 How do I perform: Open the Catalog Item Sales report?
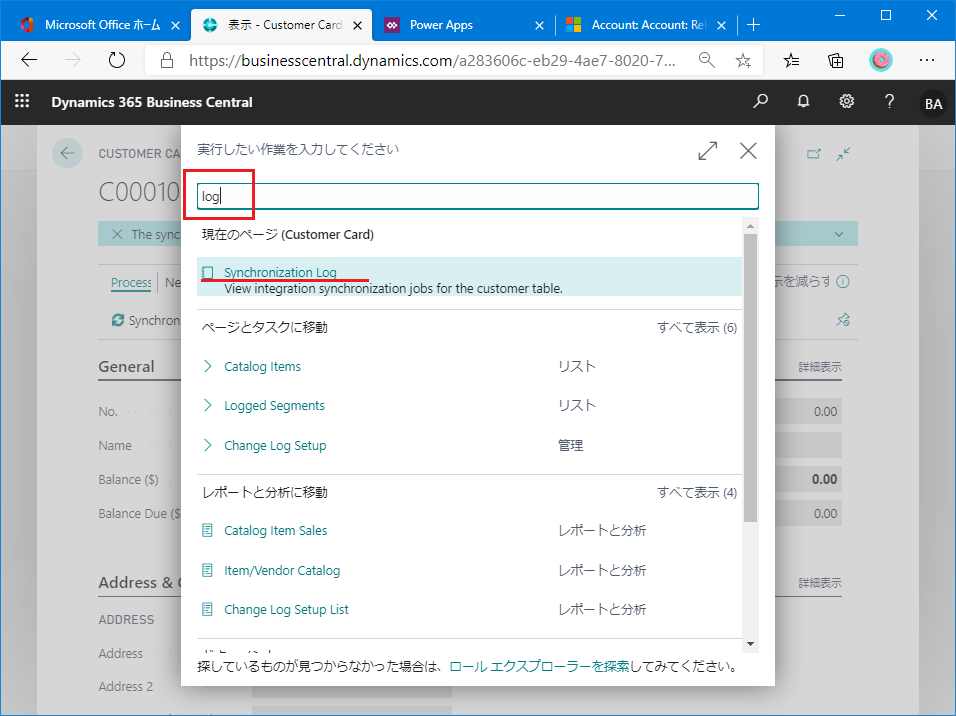click(276, 531)
